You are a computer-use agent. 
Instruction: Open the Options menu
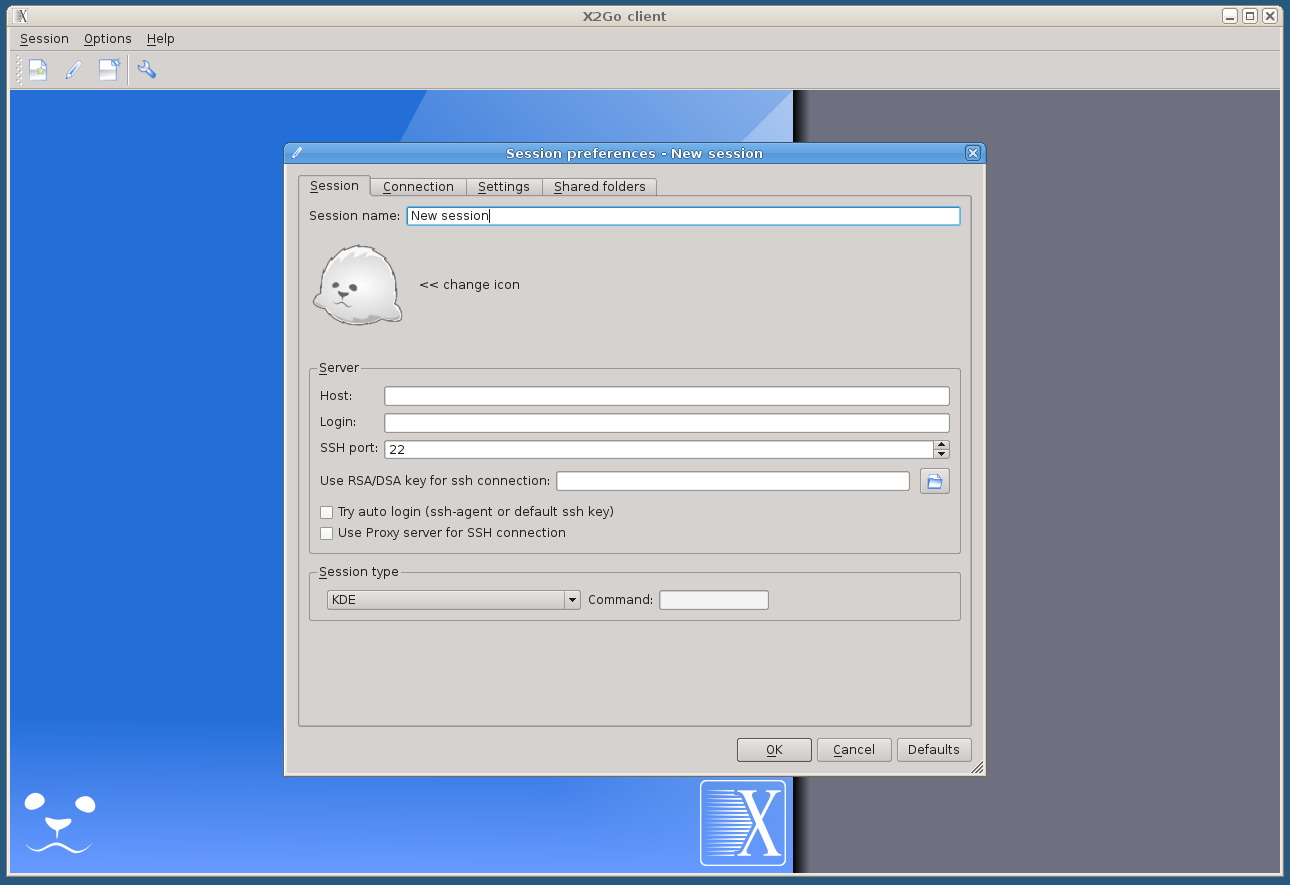tap(107, 39)
